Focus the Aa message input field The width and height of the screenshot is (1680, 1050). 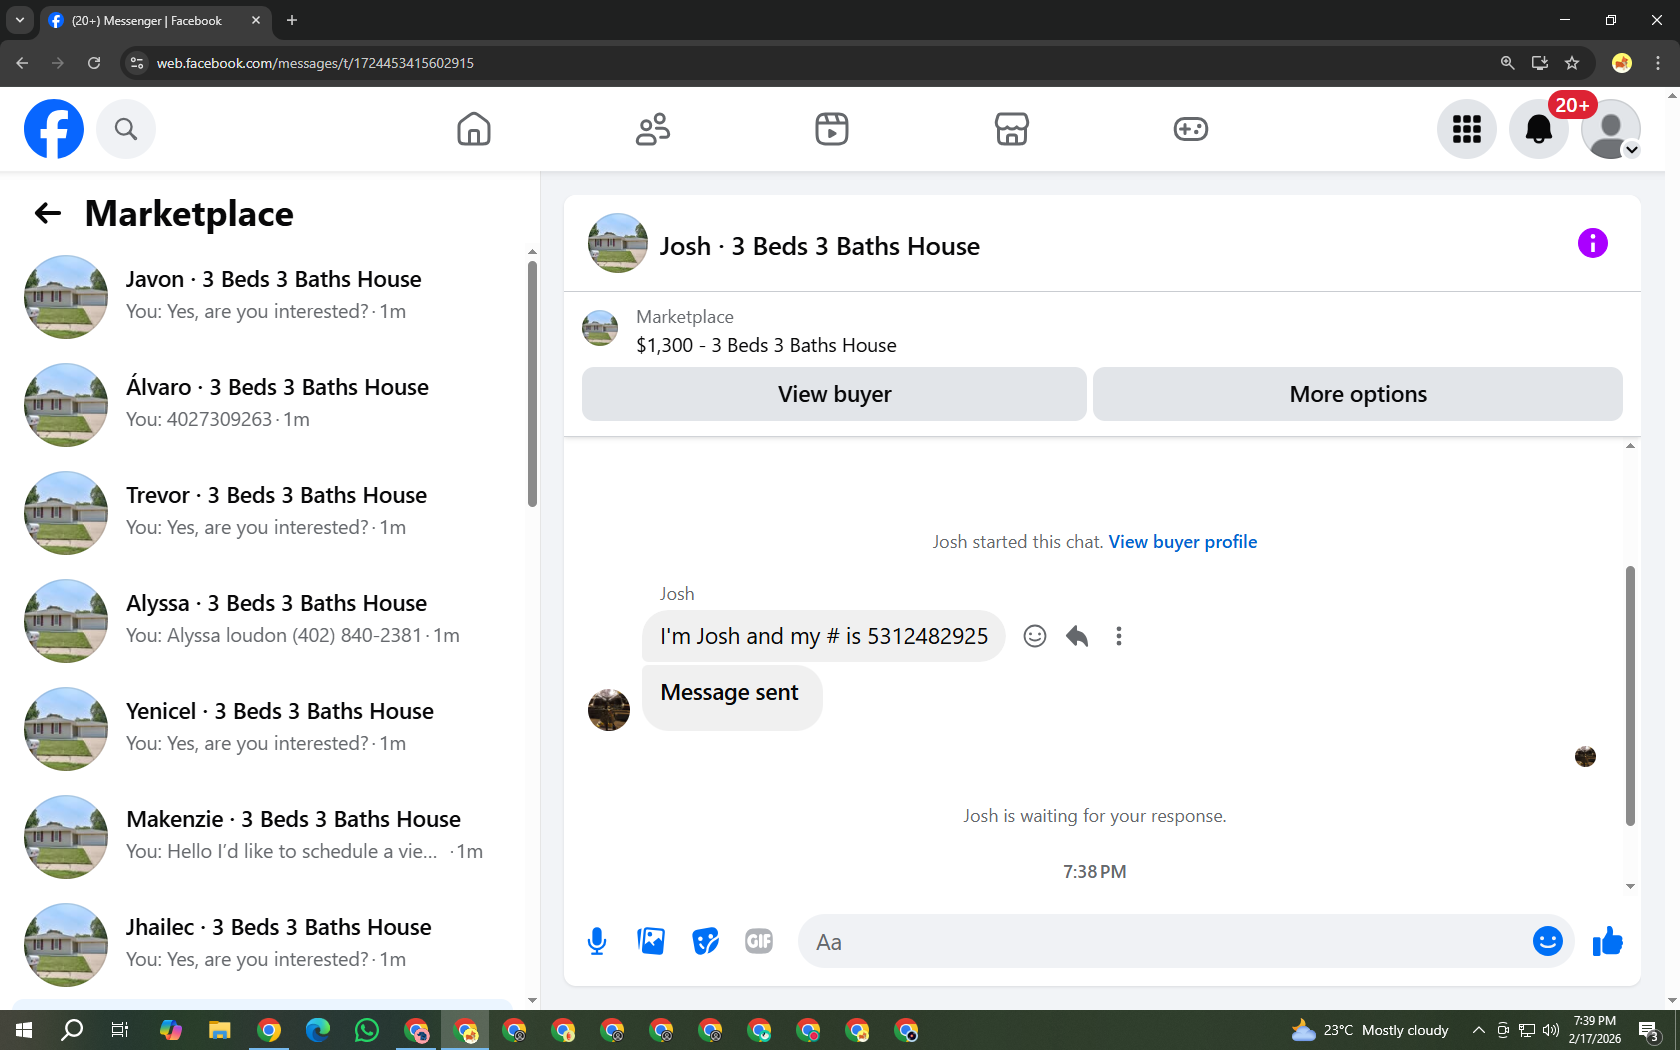[1165, 942]
